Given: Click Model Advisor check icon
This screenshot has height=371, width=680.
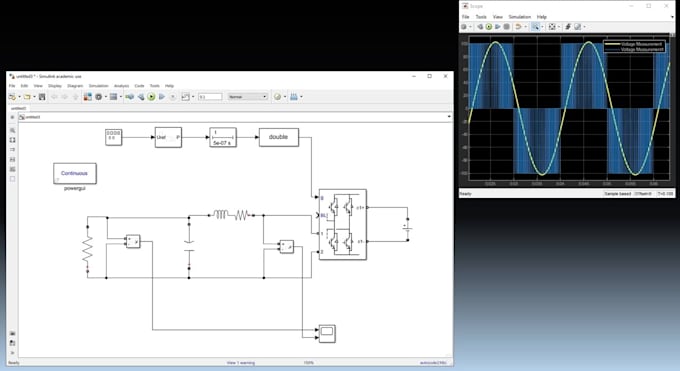Looking at the screenshot, I should point(278,97).
